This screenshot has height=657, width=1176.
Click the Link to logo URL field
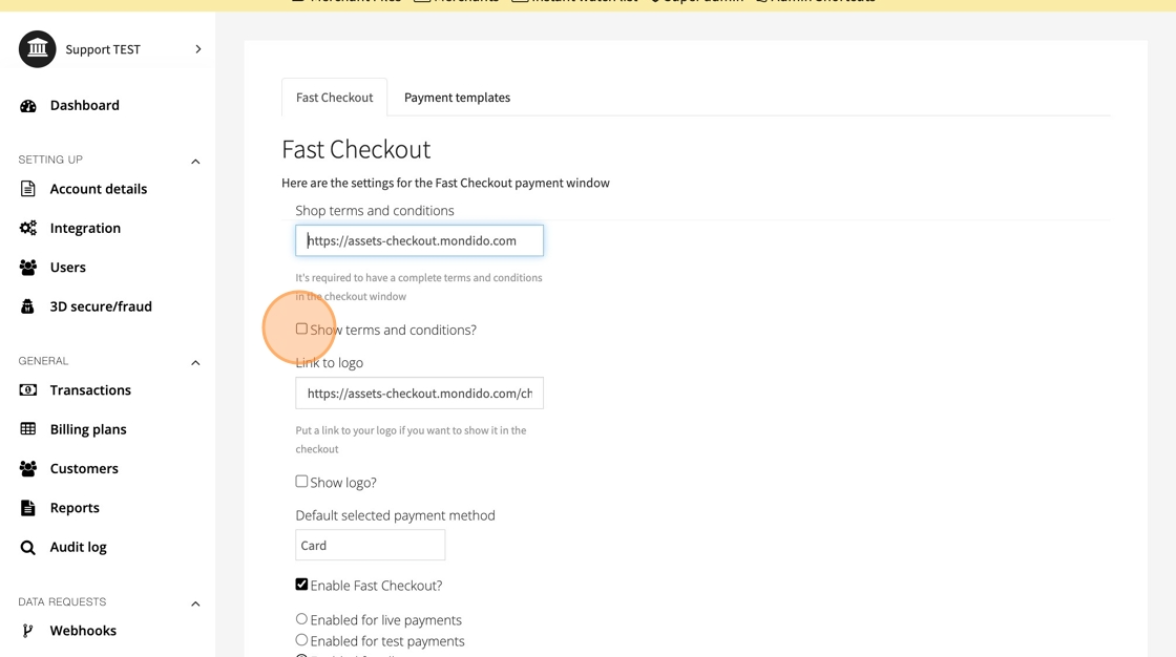pos(419,394)
